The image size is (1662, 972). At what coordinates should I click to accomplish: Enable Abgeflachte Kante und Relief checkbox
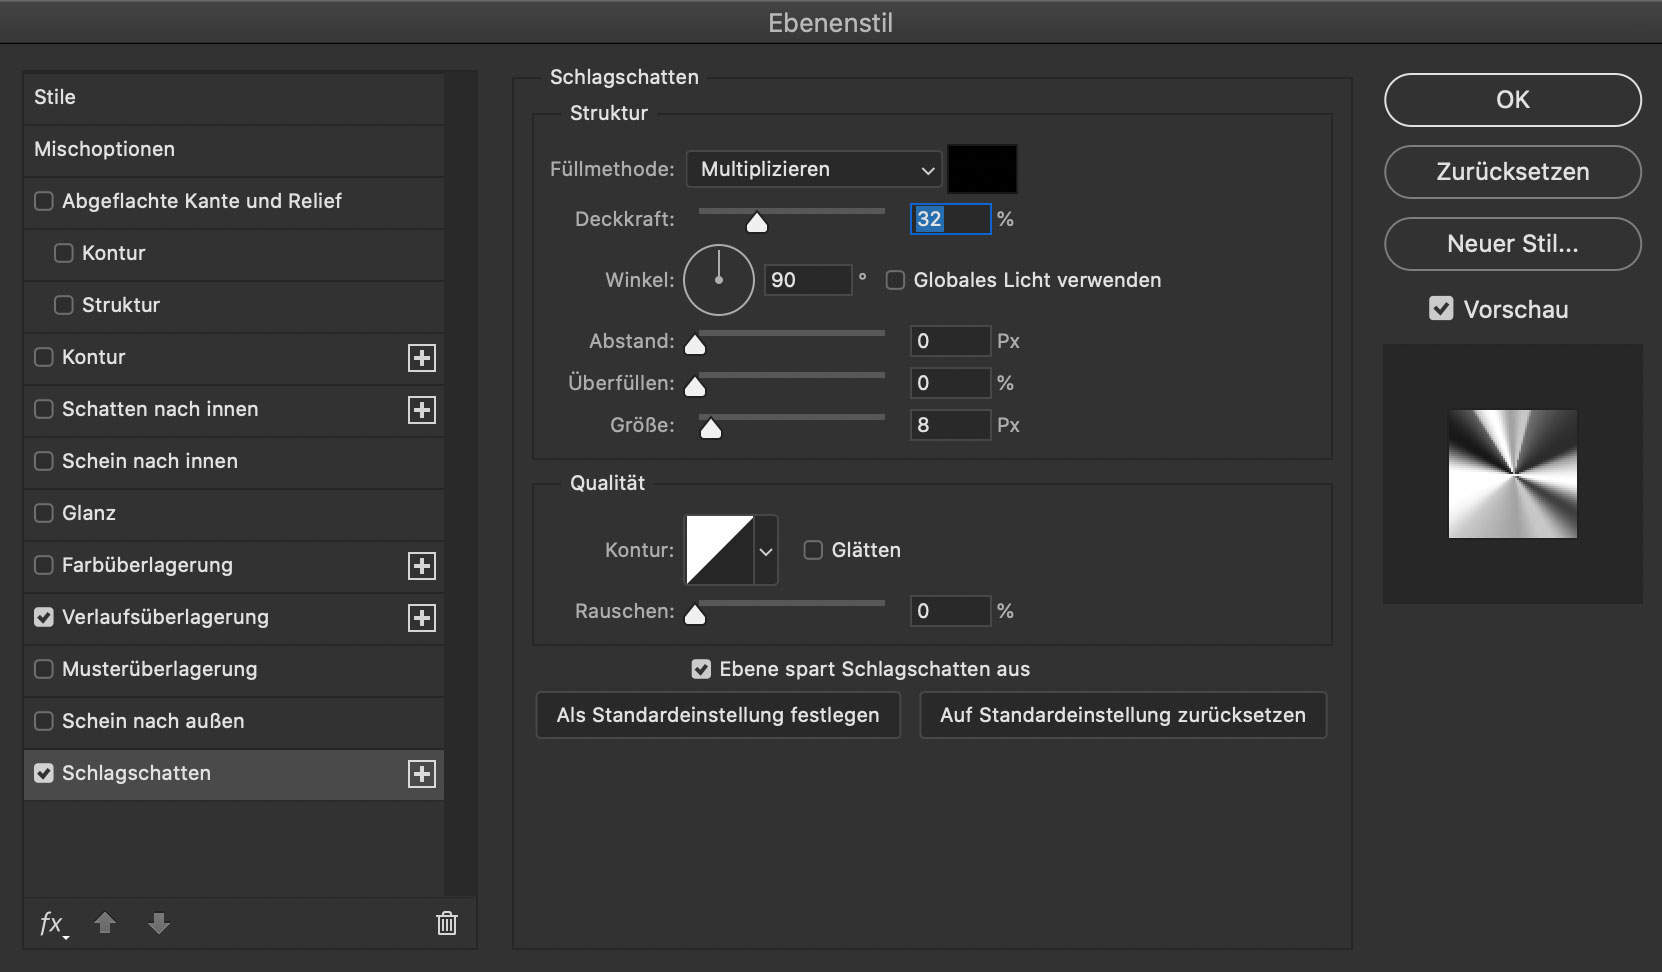pyautogui.click(x=44, y=201)
